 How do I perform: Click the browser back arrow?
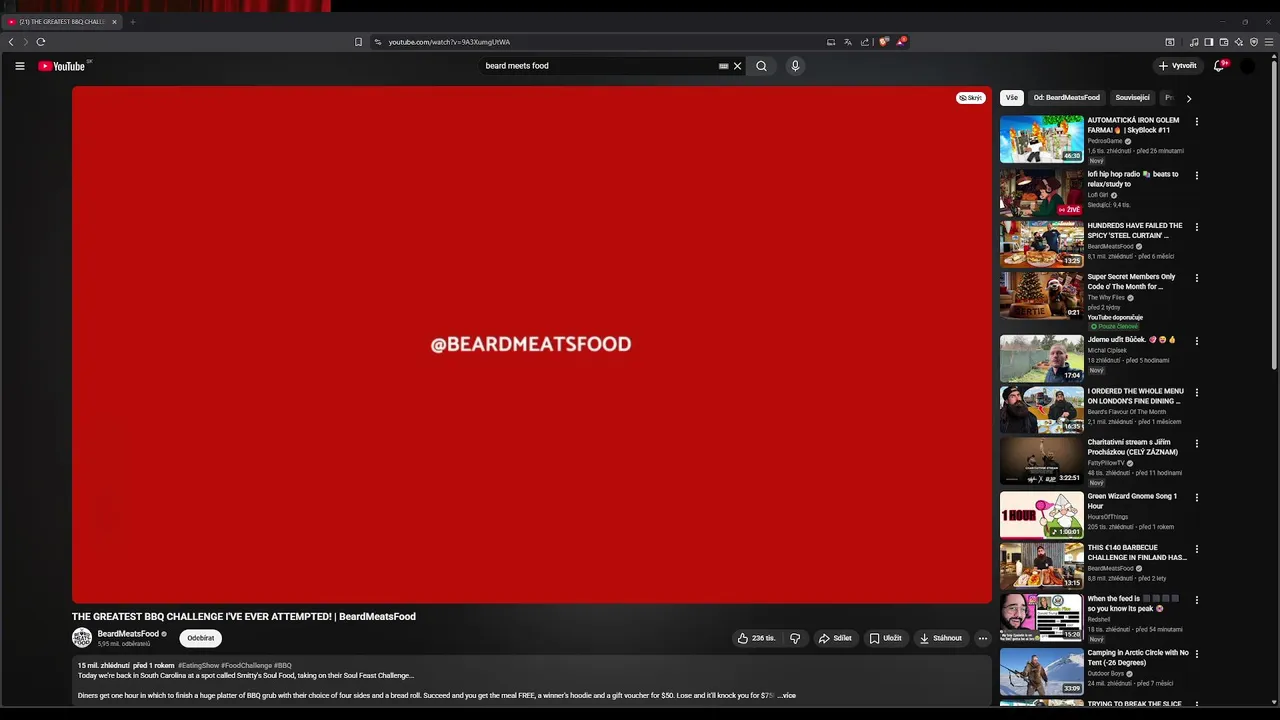pos(11,42)
